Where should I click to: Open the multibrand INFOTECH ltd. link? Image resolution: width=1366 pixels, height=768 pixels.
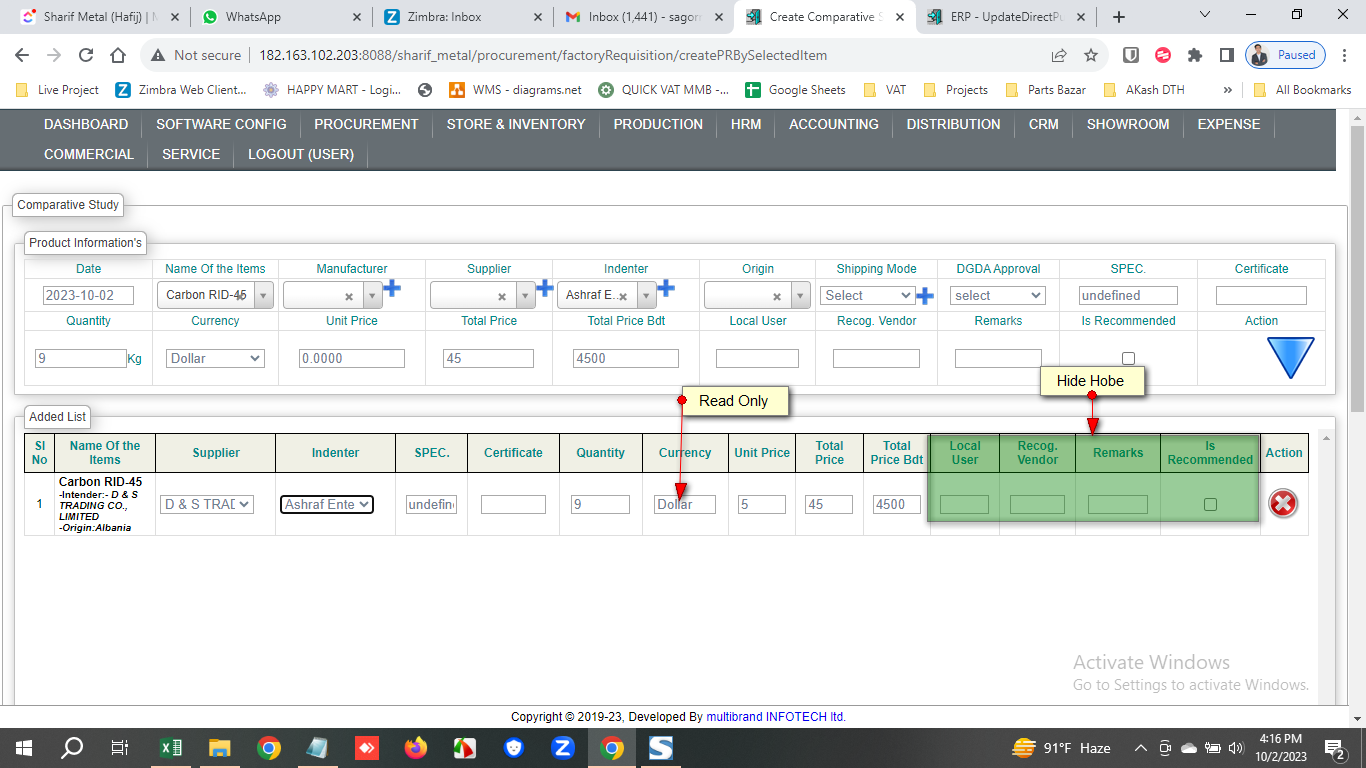[776, 717]
